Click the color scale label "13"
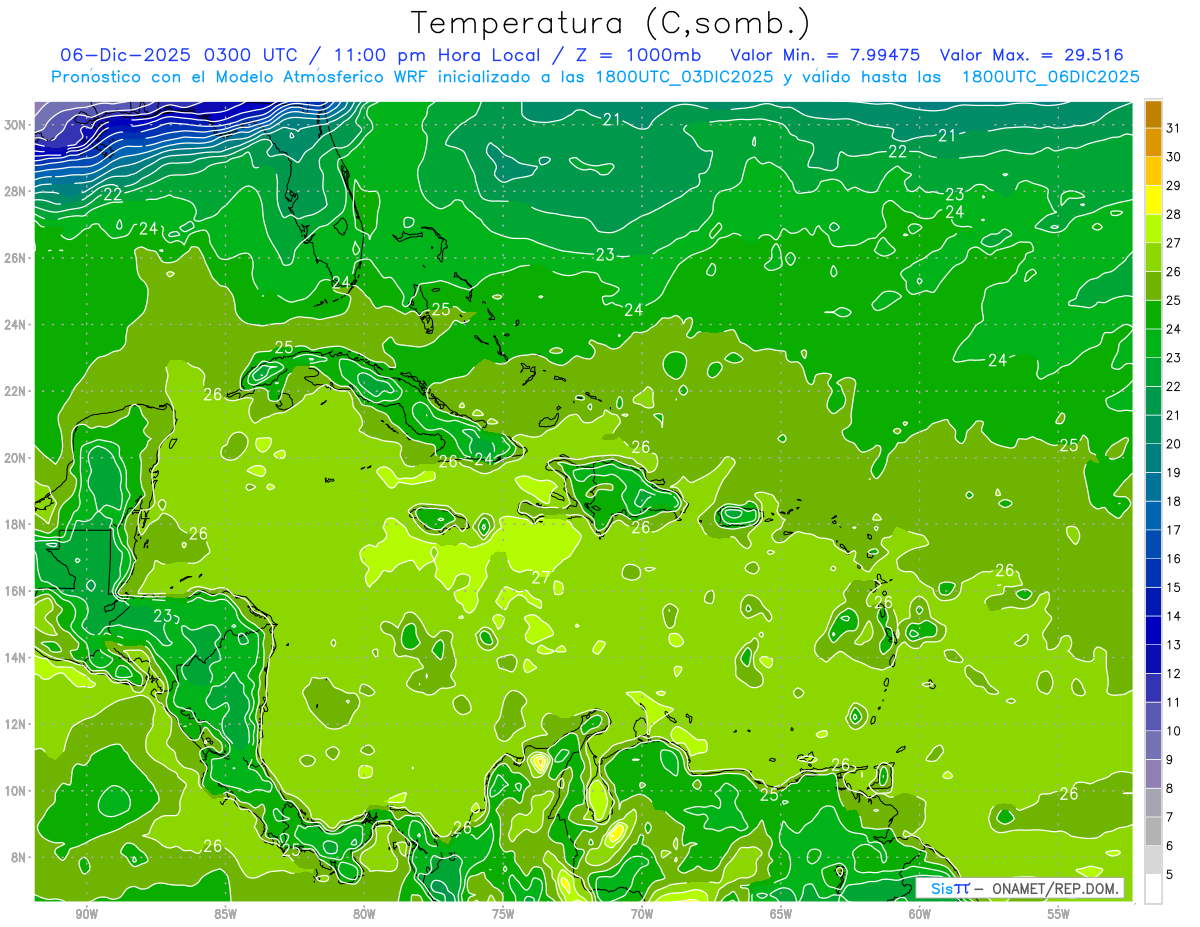The image size is (1200, 927). pyautogui.click(x=1174, y=644)
